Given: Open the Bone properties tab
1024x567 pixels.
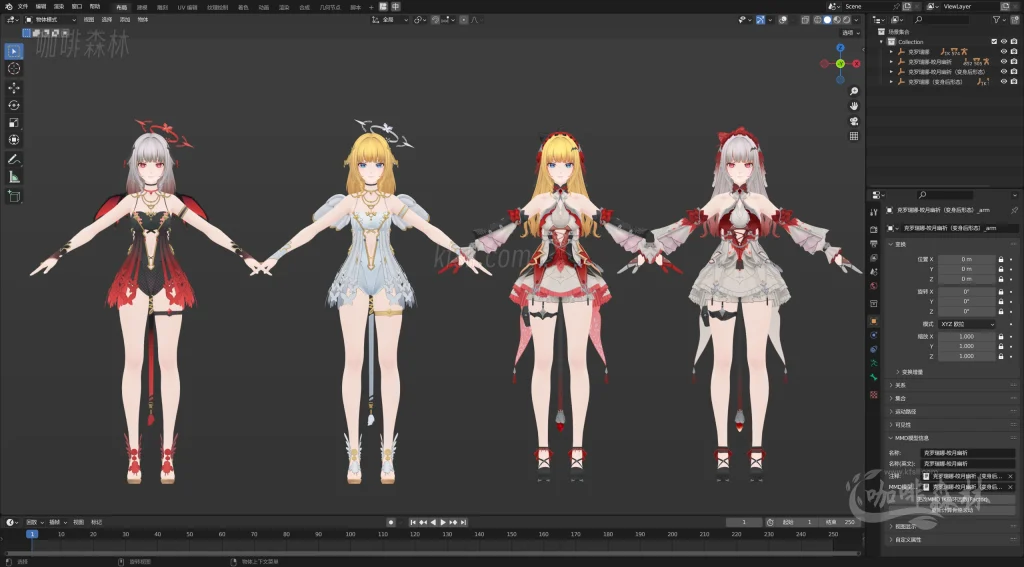Looking at the screenshot, I should [x=874, y=378].
